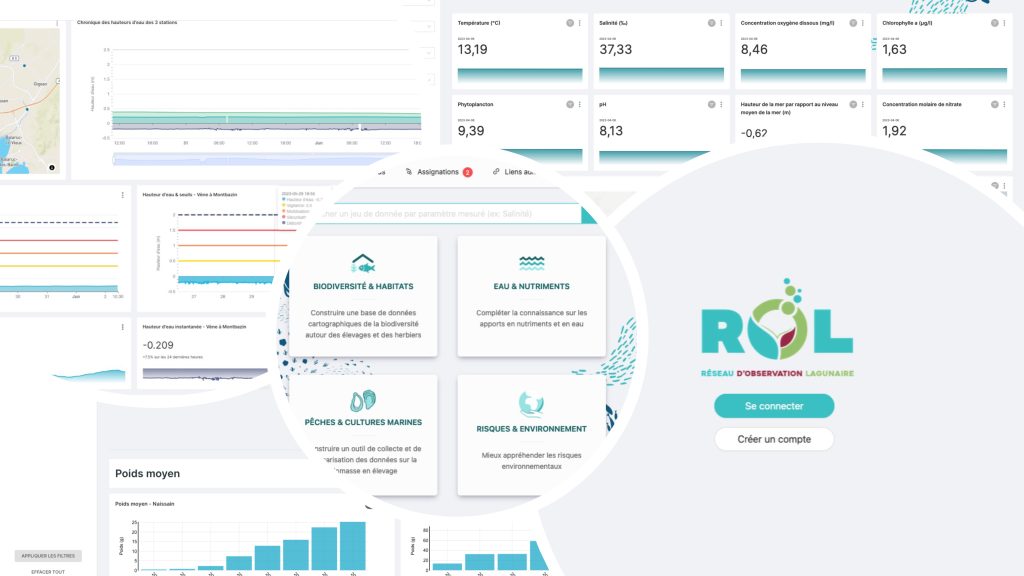Click the Température value 13,19

tap(472, 50)
